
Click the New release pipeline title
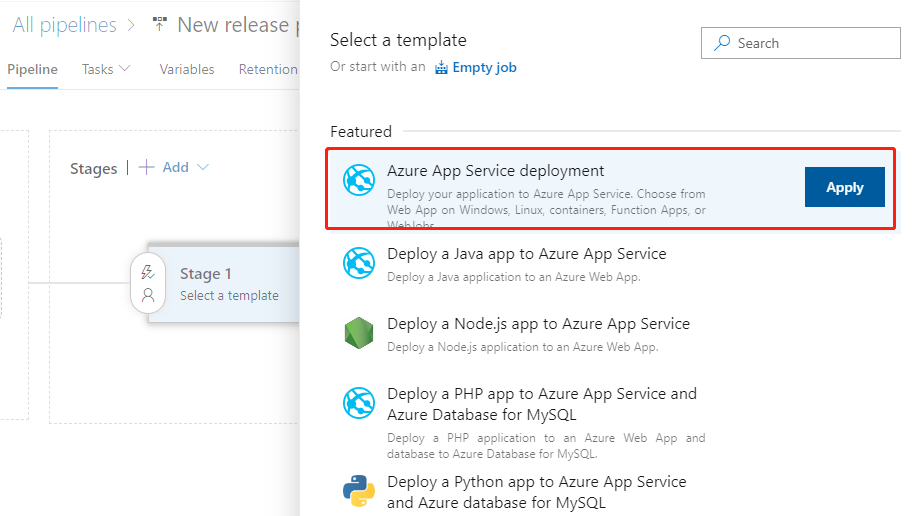coord(238,25)
